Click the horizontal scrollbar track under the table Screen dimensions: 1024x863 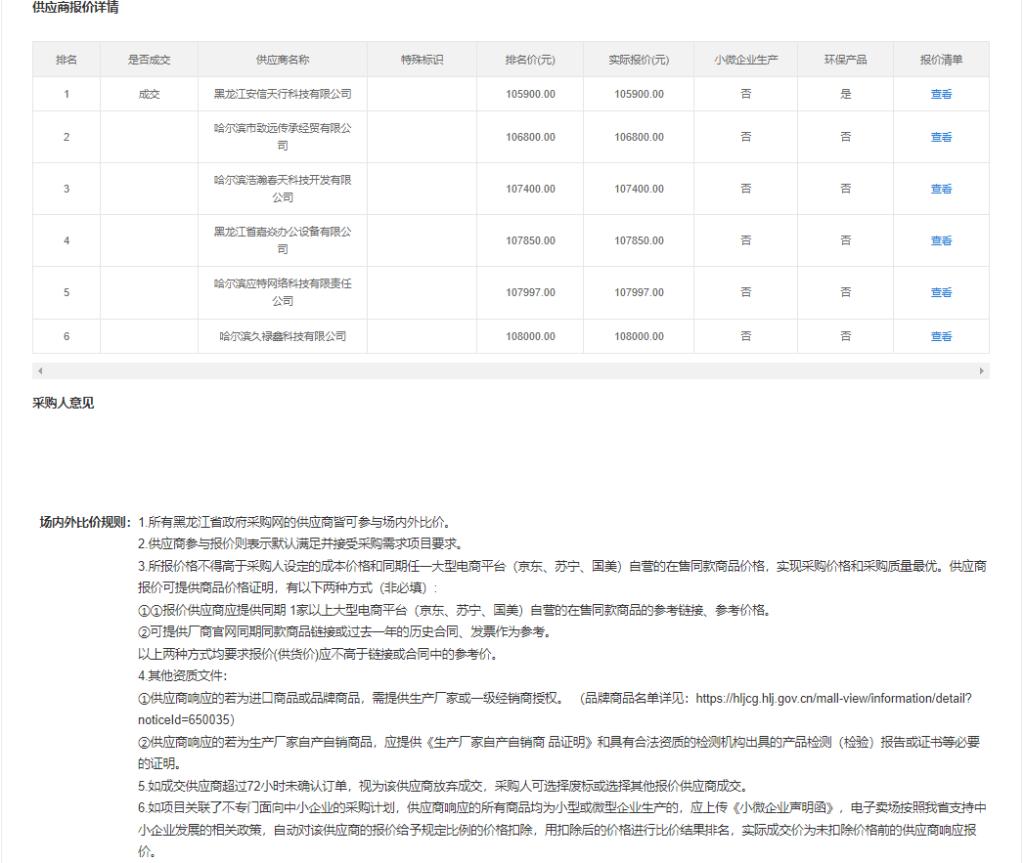coord(510,371)
